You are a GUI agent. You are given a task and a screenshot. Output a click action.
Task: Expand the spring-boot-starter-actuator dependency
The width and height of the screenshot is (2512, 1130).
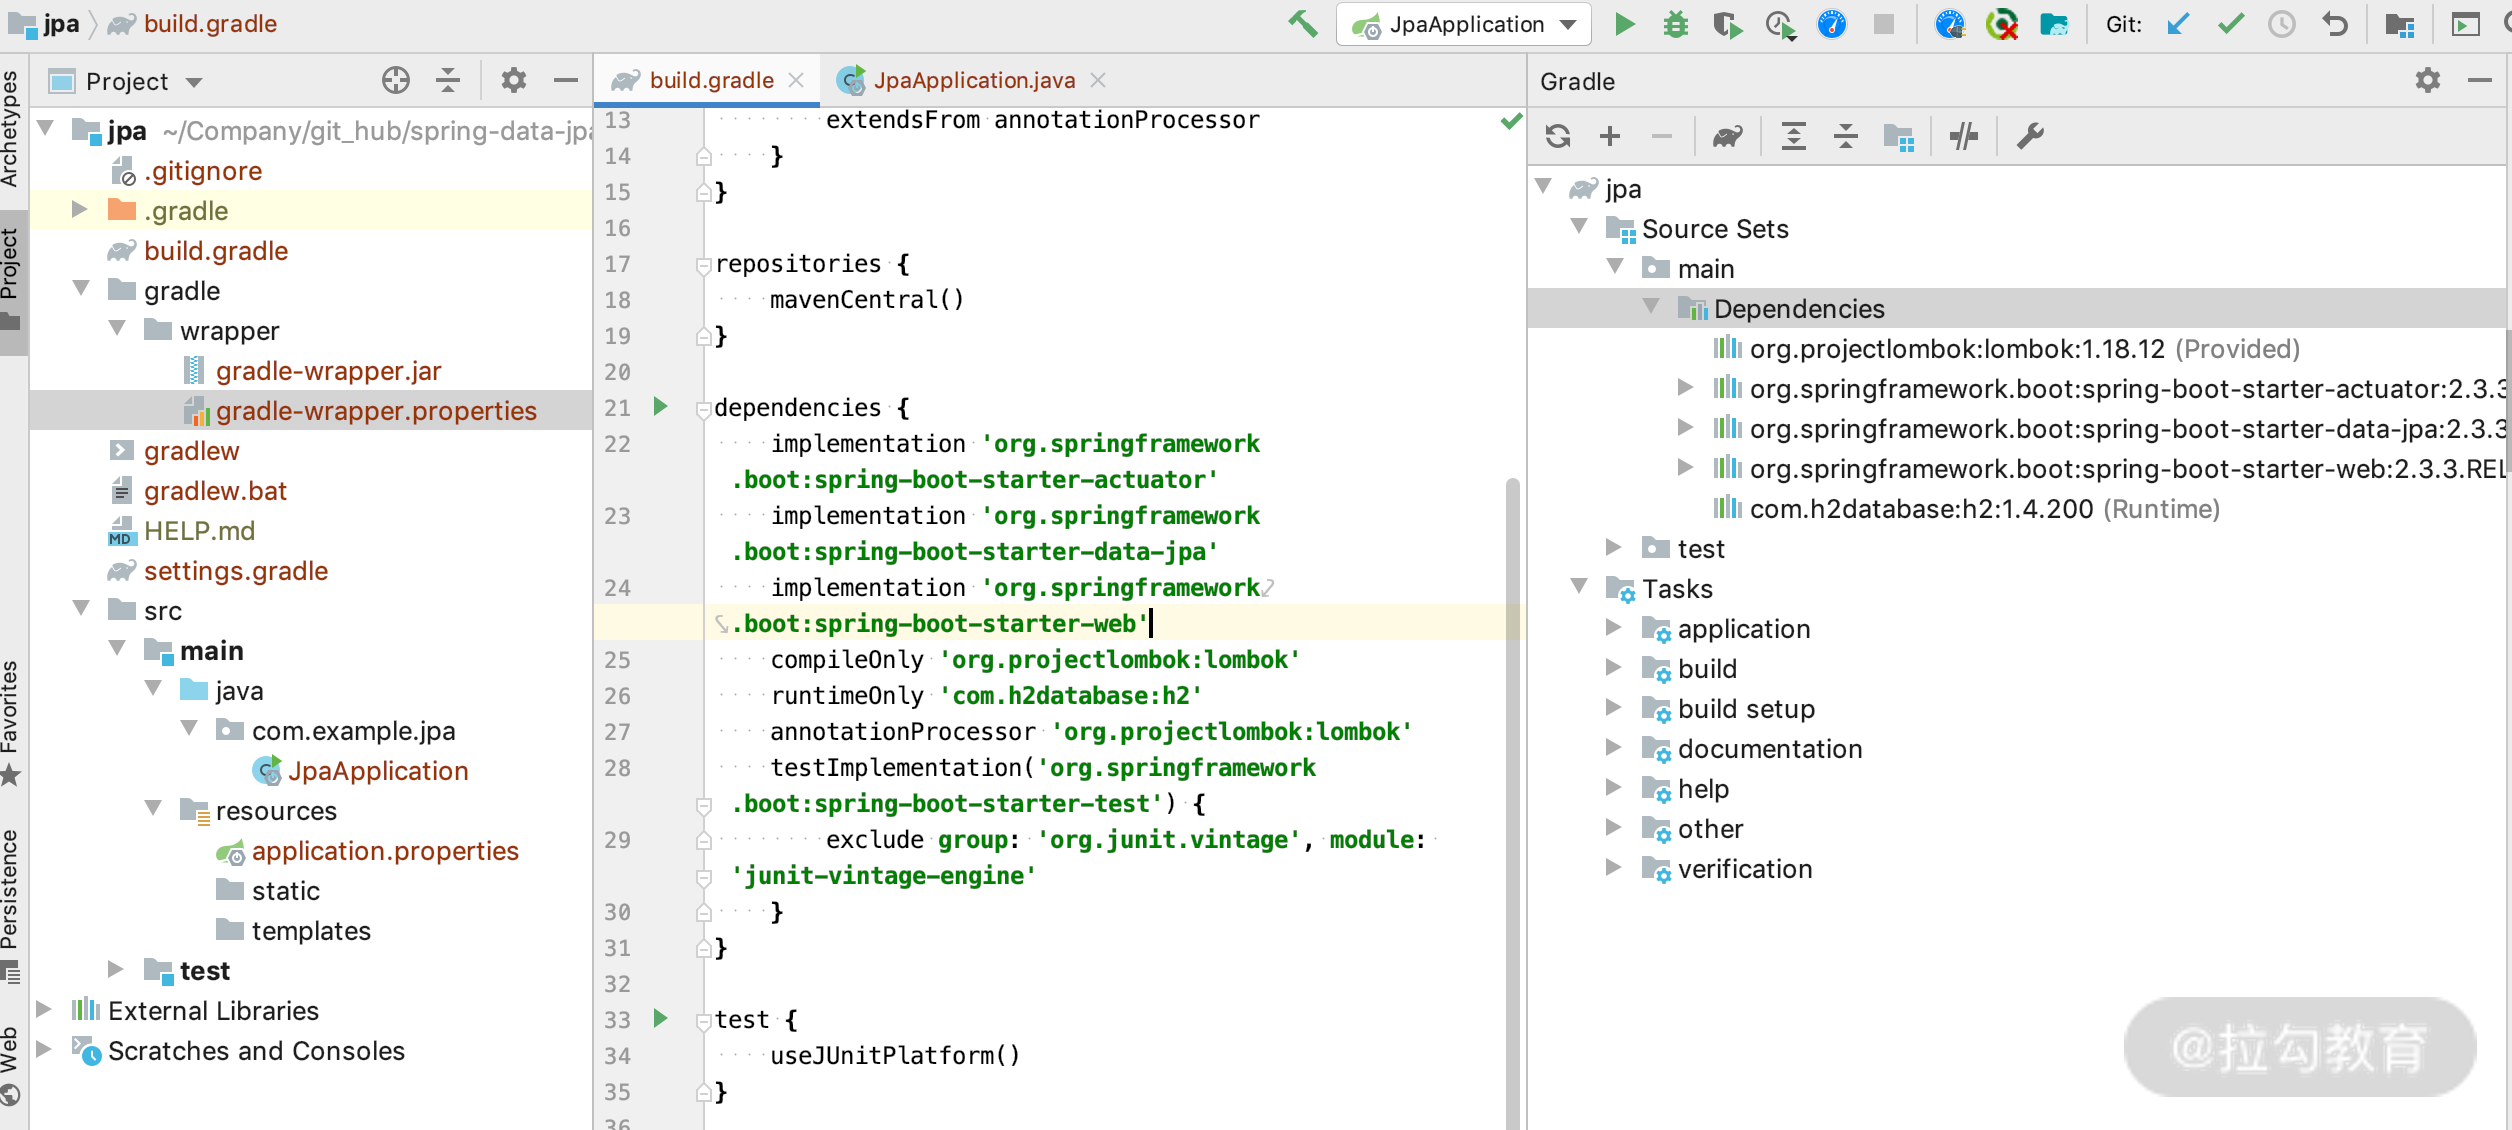pos(1685,387)
